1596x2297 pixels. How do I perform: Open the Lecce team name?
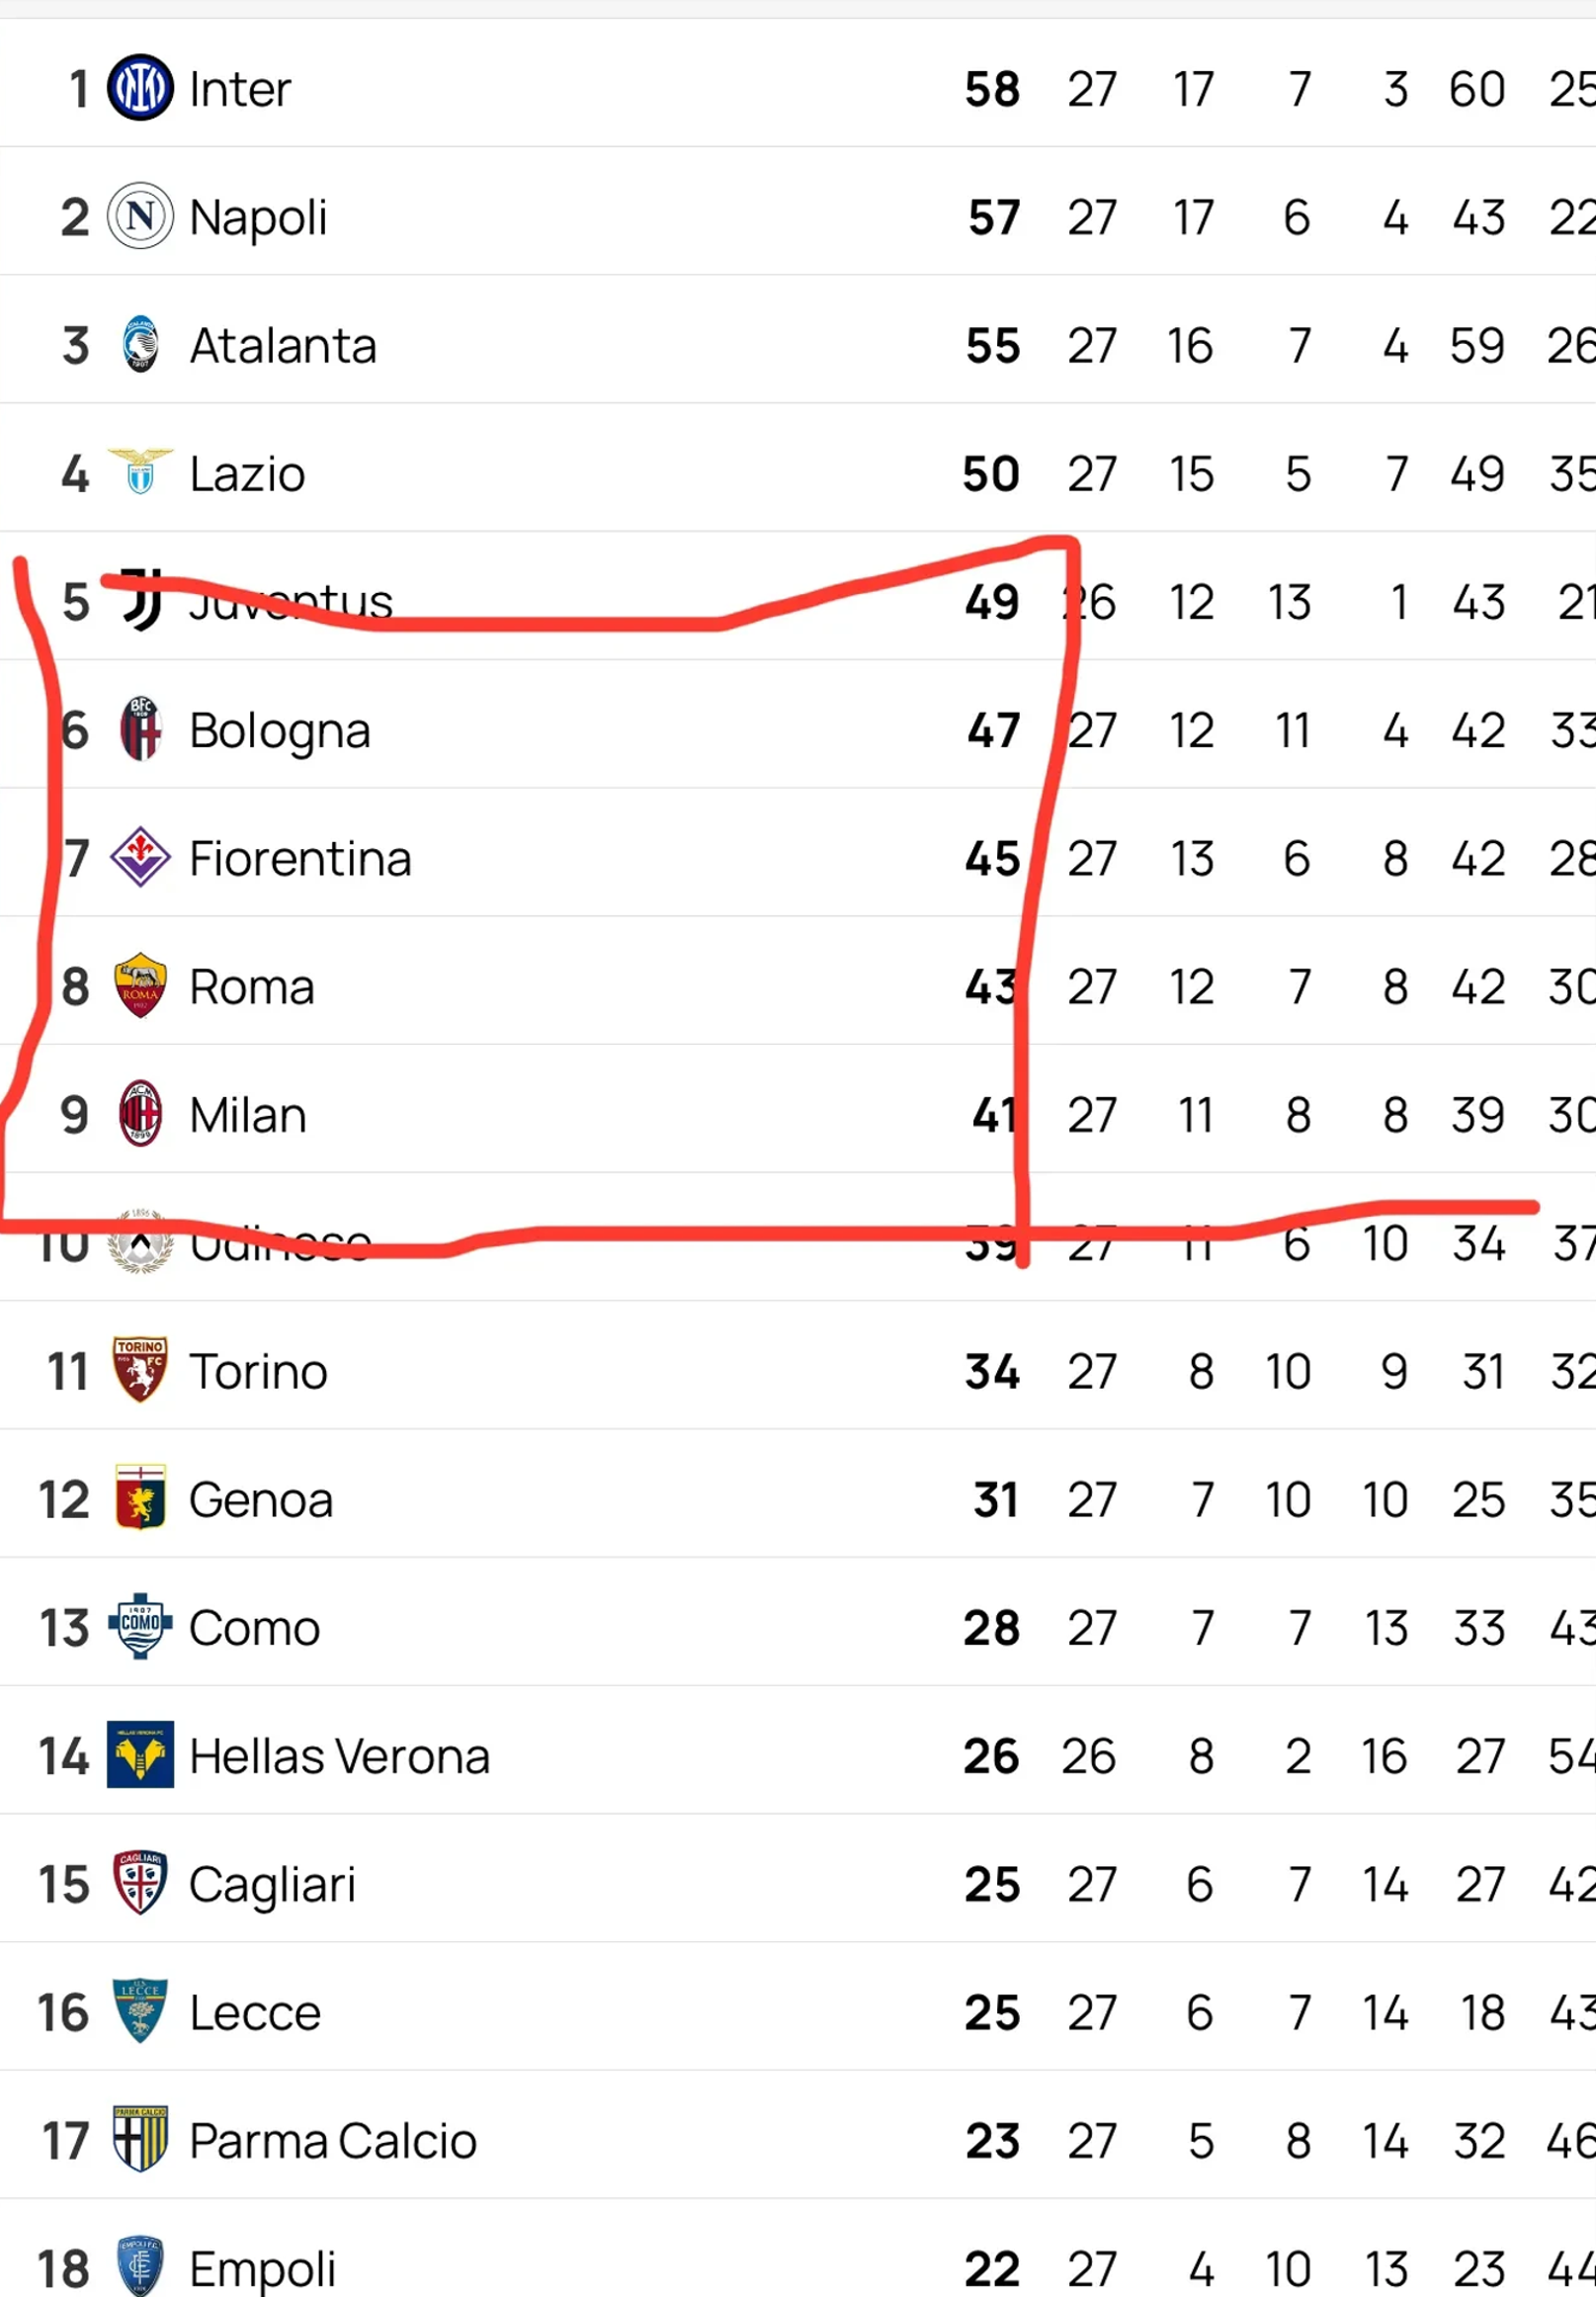(x=255, y=2012)
